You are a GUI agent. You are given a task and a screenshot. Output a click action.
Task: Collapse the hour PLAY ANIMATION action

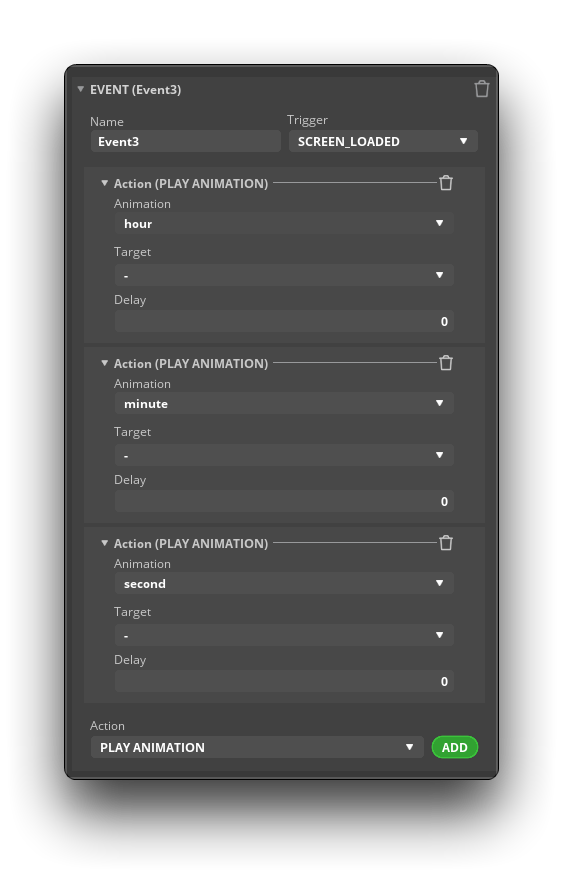(x=104, y=183)
